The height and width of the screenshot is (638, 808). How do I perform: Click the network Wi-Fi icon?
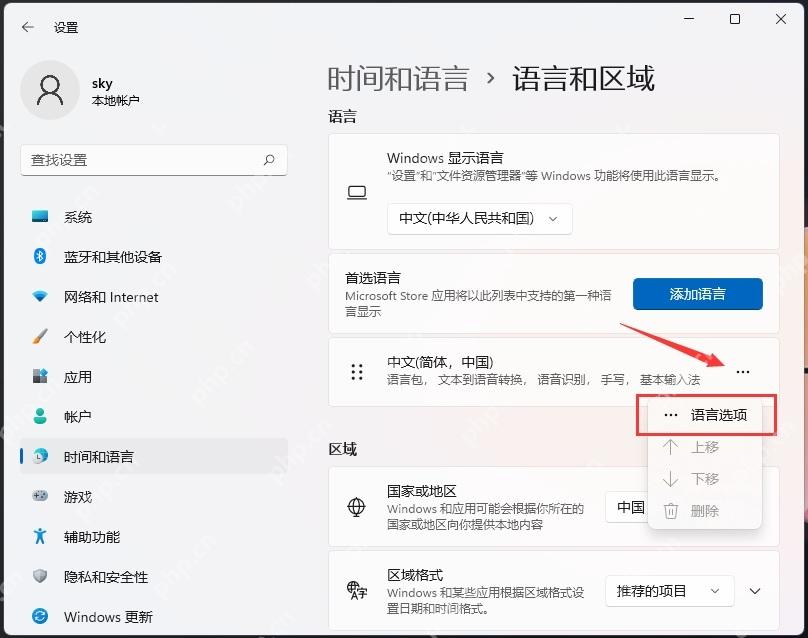pyautogui.click(x=40, y=296)
